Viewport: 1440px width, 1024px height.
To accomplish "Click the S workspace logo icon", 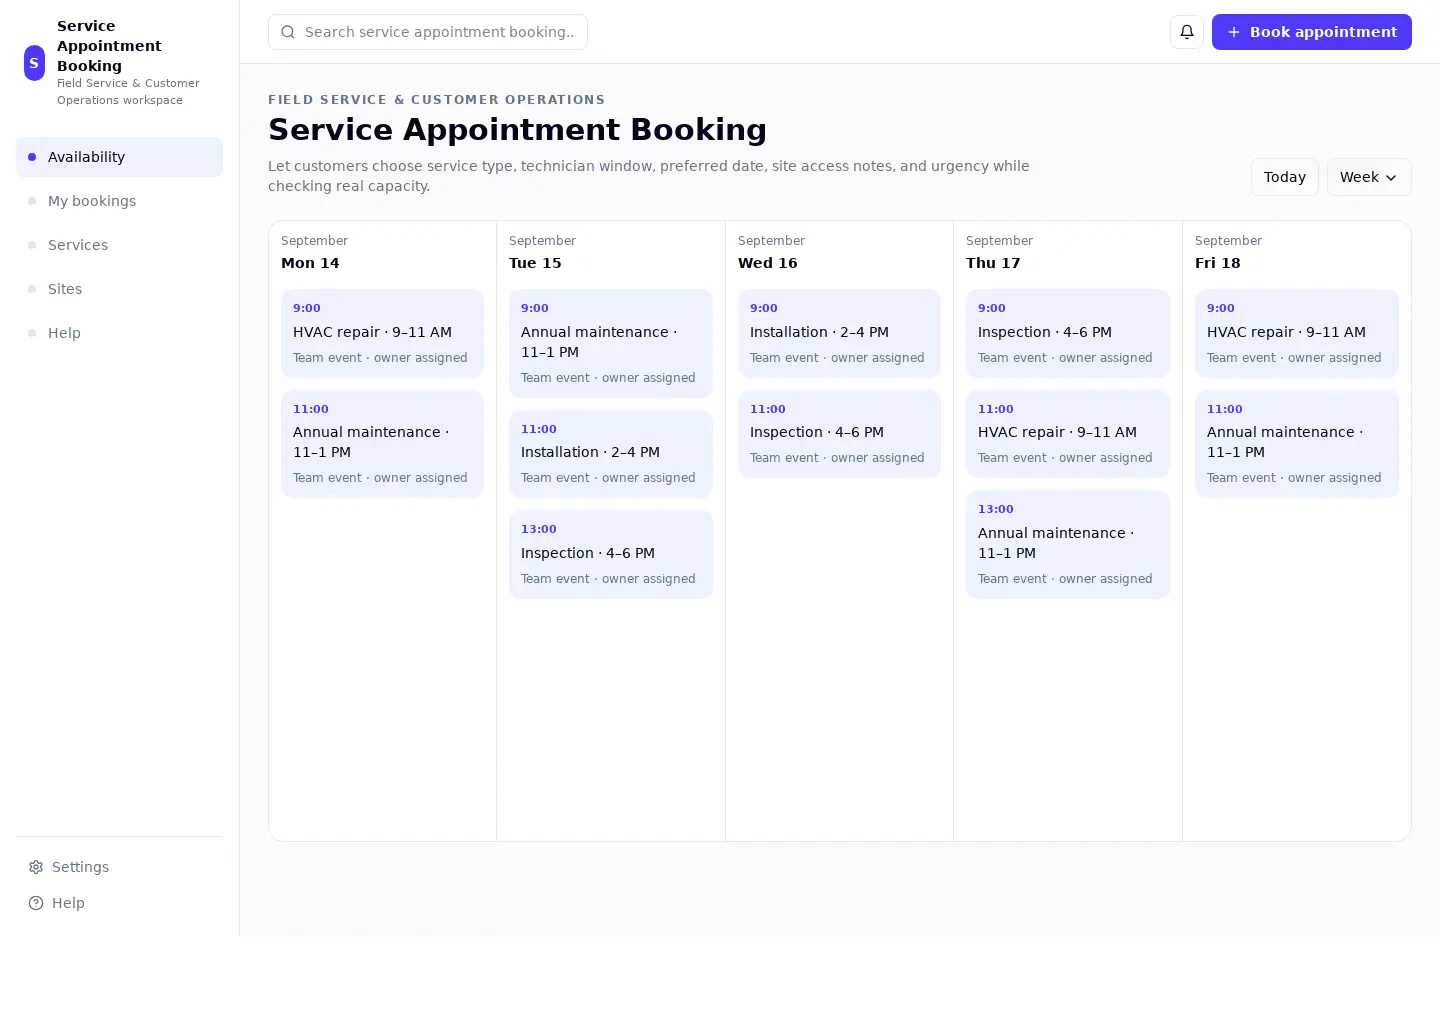I will [34, 62].
